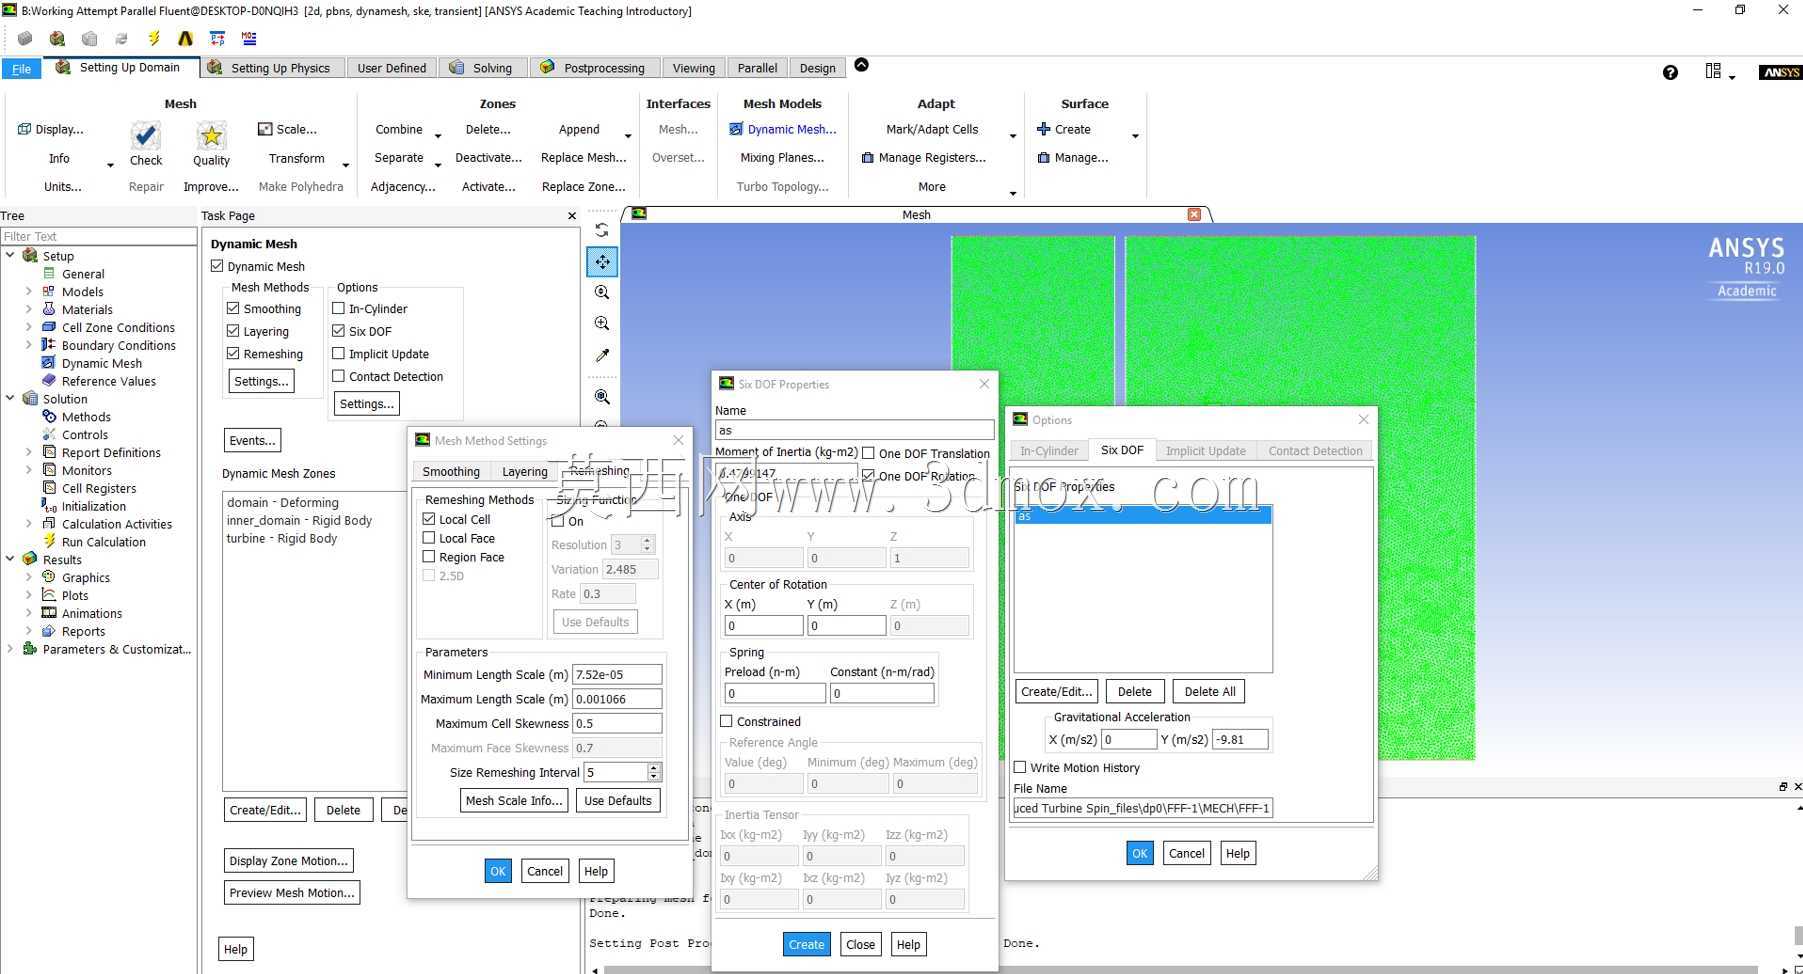The height and width of the screenshot is (974, 1803).
Task: Open the Solving ribbon tab
Action: click(483, 68)
